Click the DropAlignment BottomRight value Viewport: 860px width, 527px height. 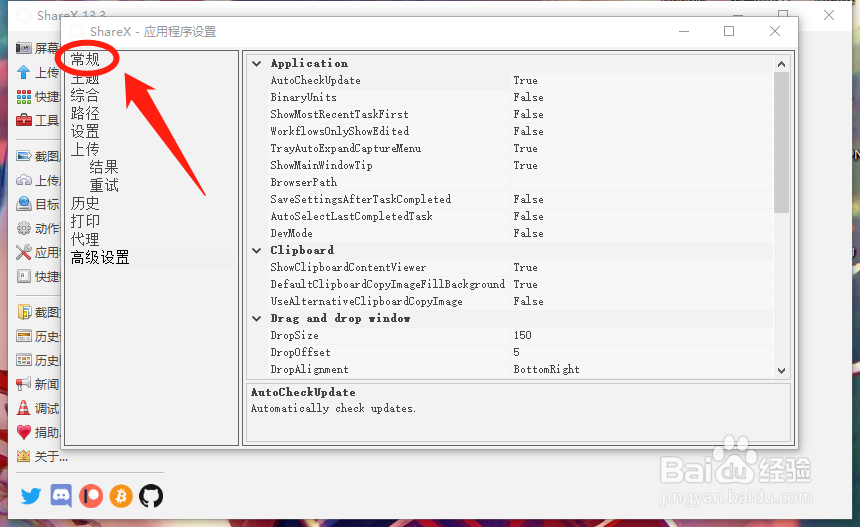(546, 369)
